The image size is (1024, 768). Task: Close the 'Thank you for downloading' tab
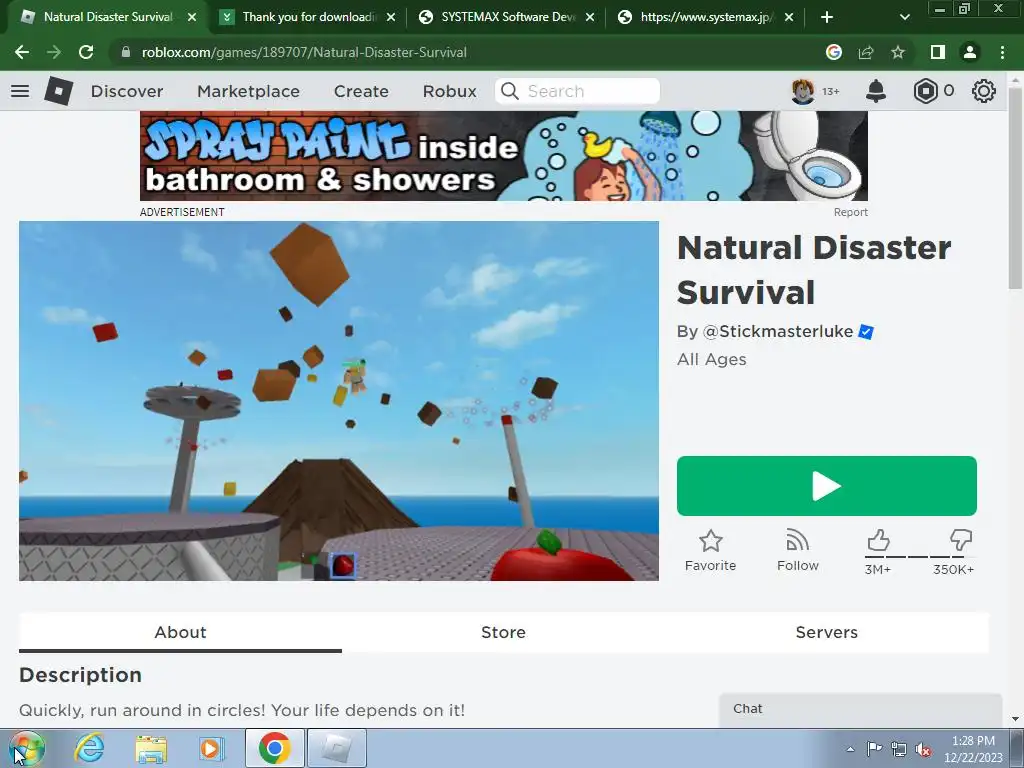click(x=391, y=17)
